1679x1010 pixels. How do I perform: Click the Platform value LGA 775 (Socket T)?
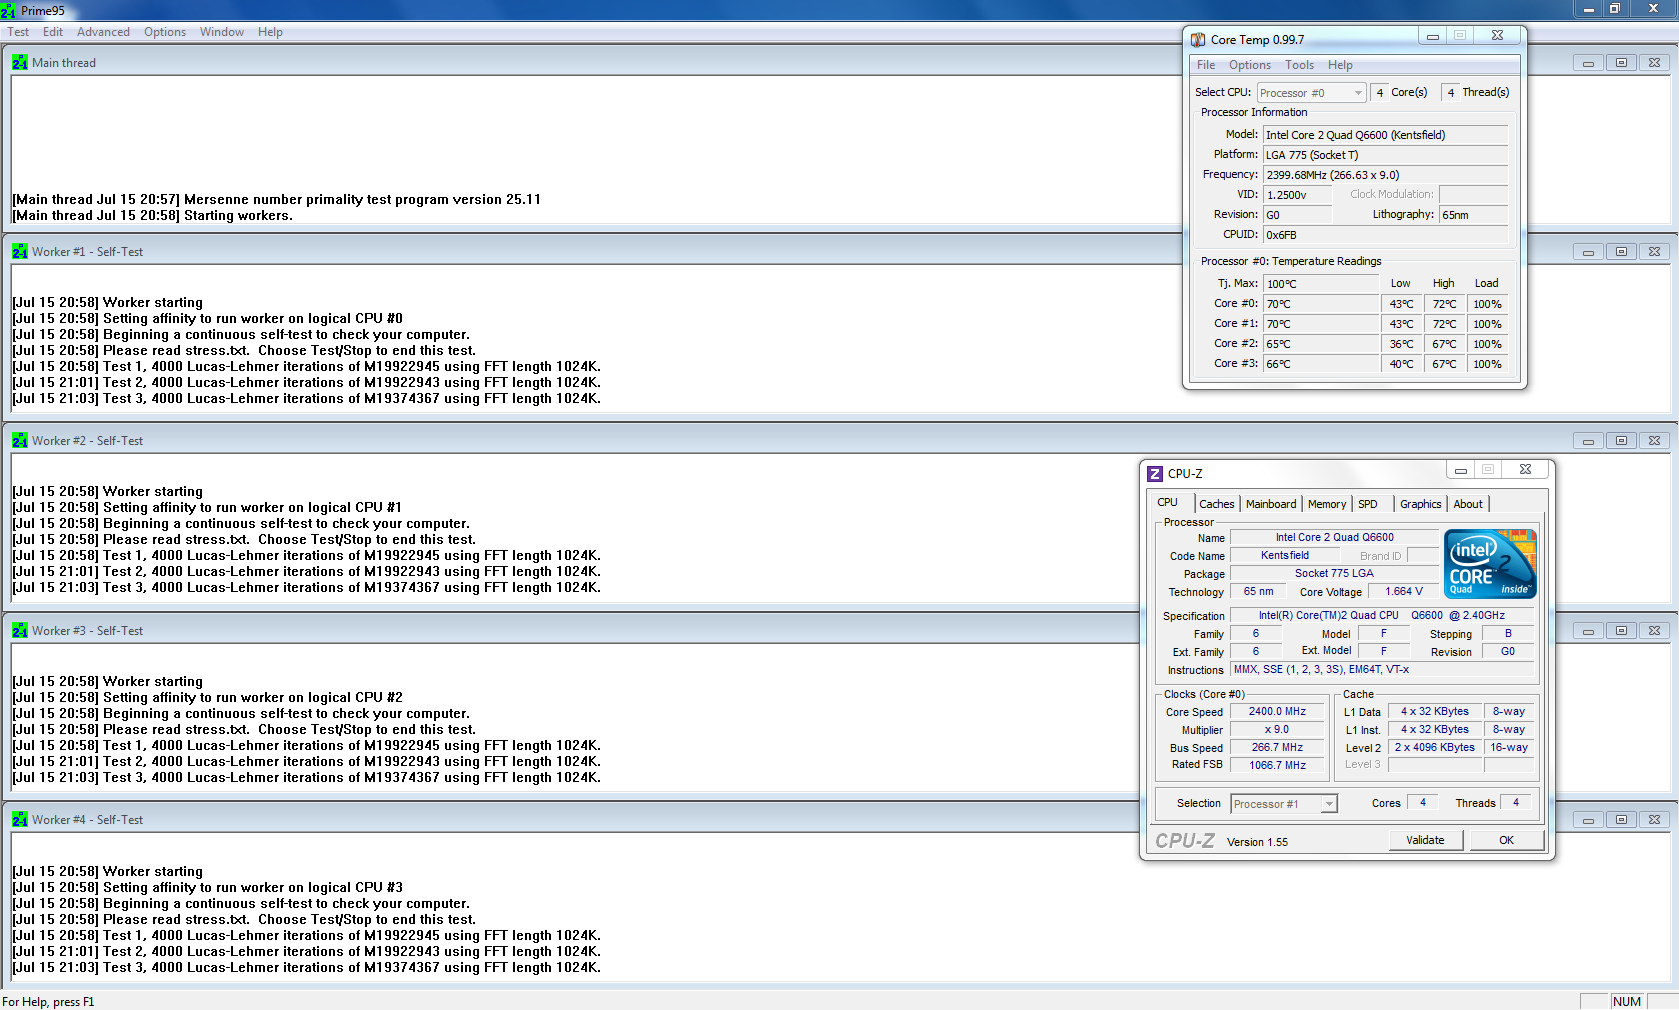point(1385,155)
